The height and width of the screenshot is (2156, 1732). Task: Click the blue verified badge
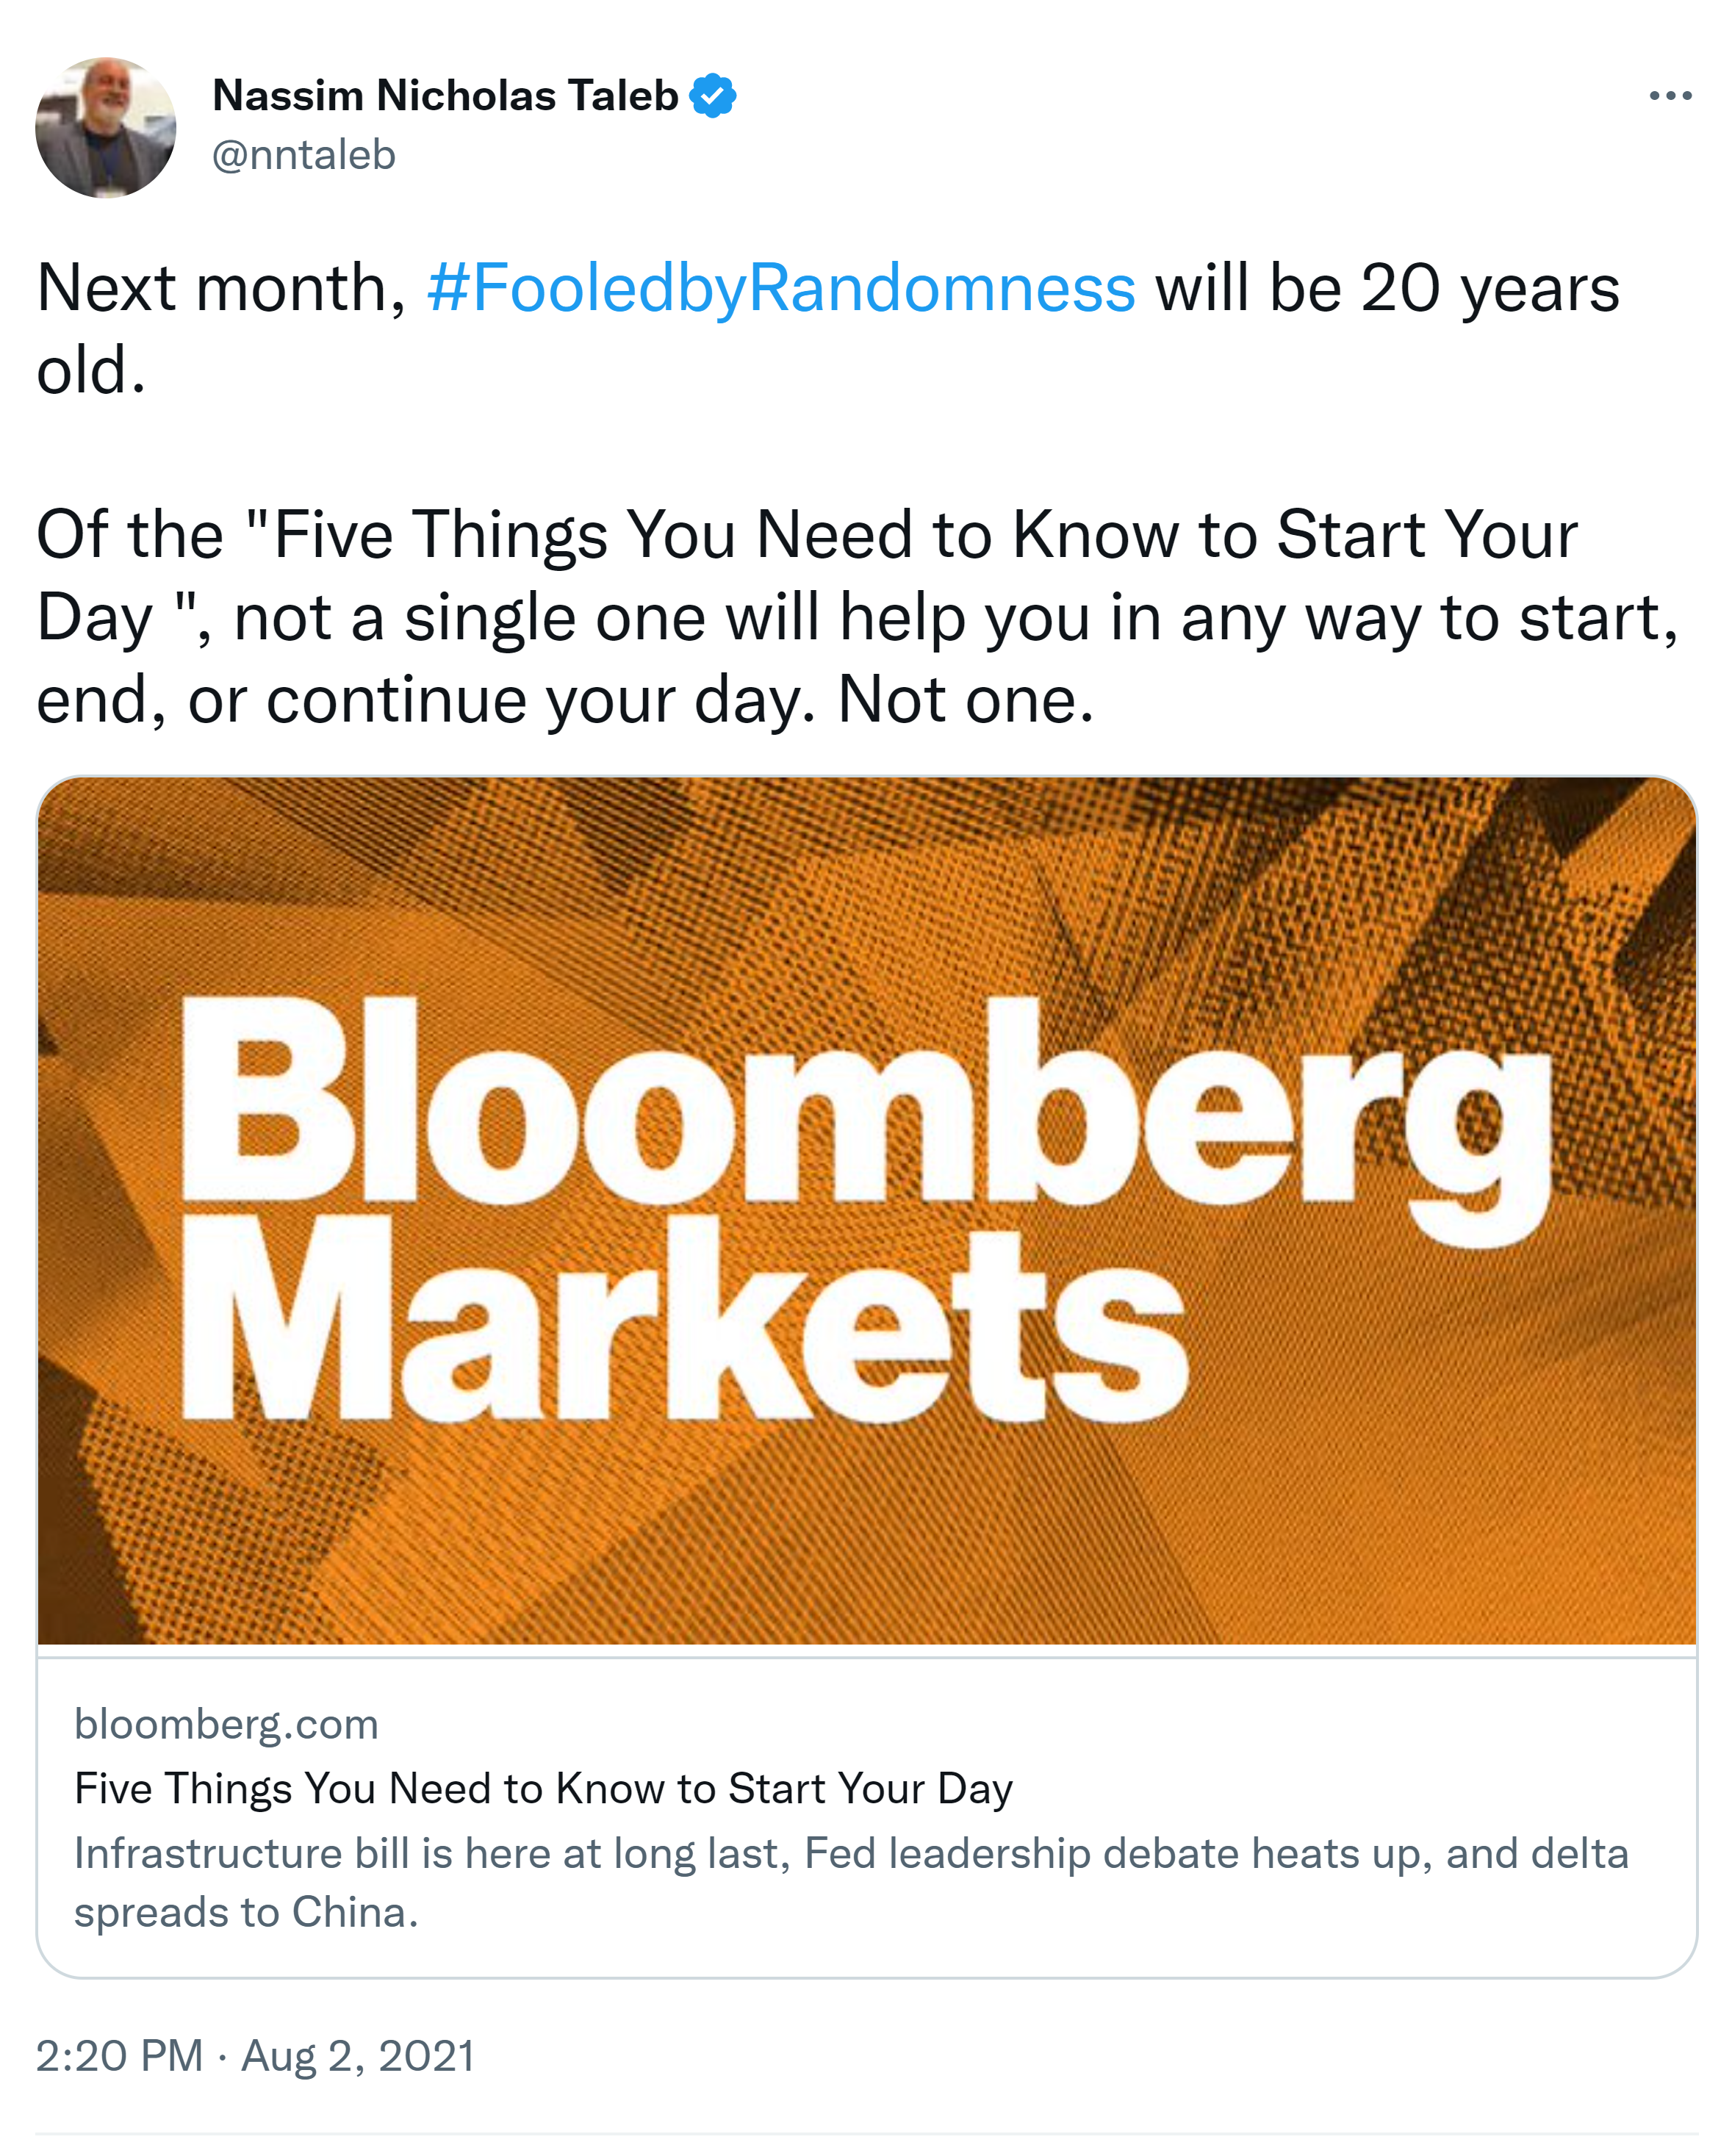(x=713, y=96)
